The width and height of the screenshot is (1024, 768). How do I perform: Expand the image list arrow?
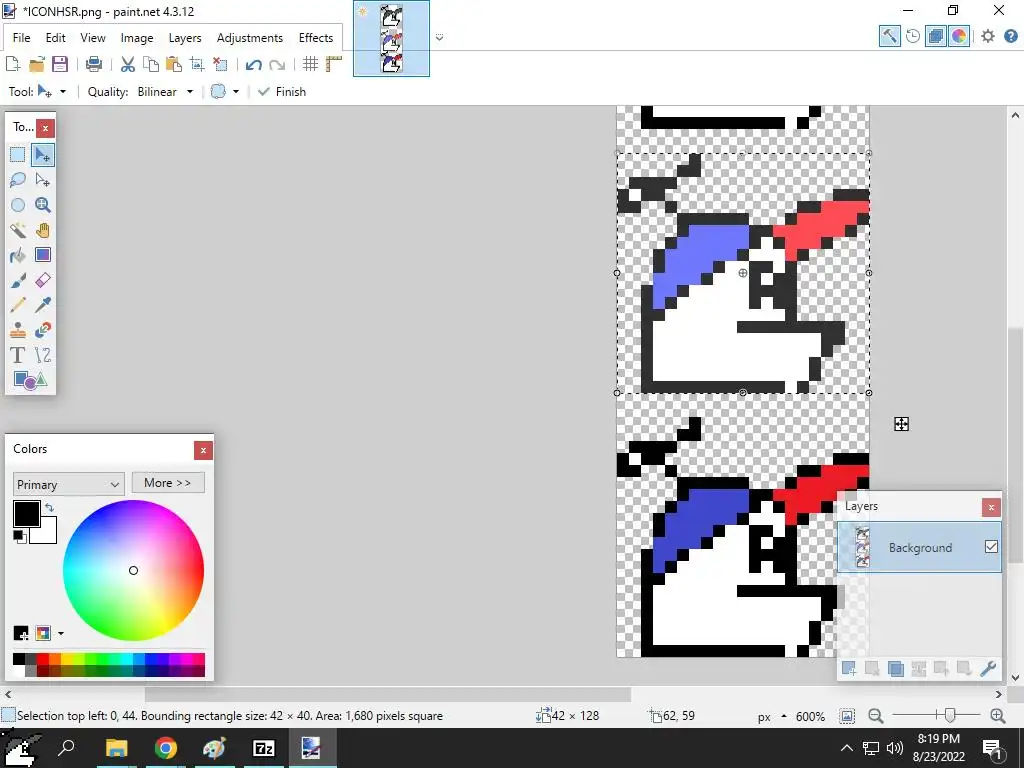point(440,37)
